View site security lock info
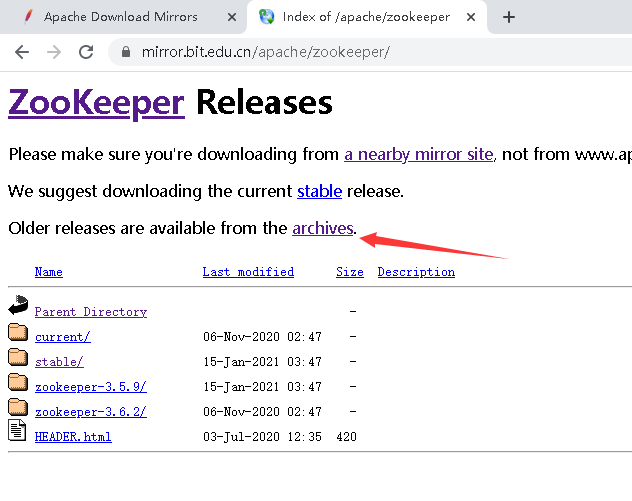This screenshot has height=501, width=632. [126, 52]
